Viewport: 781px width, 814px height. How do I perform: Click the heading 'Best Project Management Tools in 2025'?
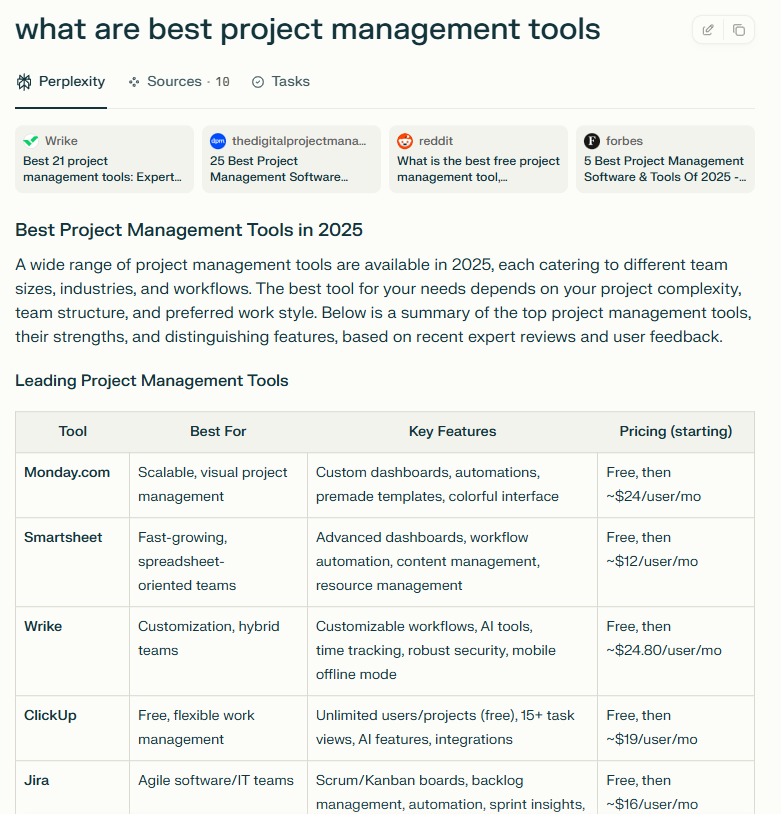(188, 229)
